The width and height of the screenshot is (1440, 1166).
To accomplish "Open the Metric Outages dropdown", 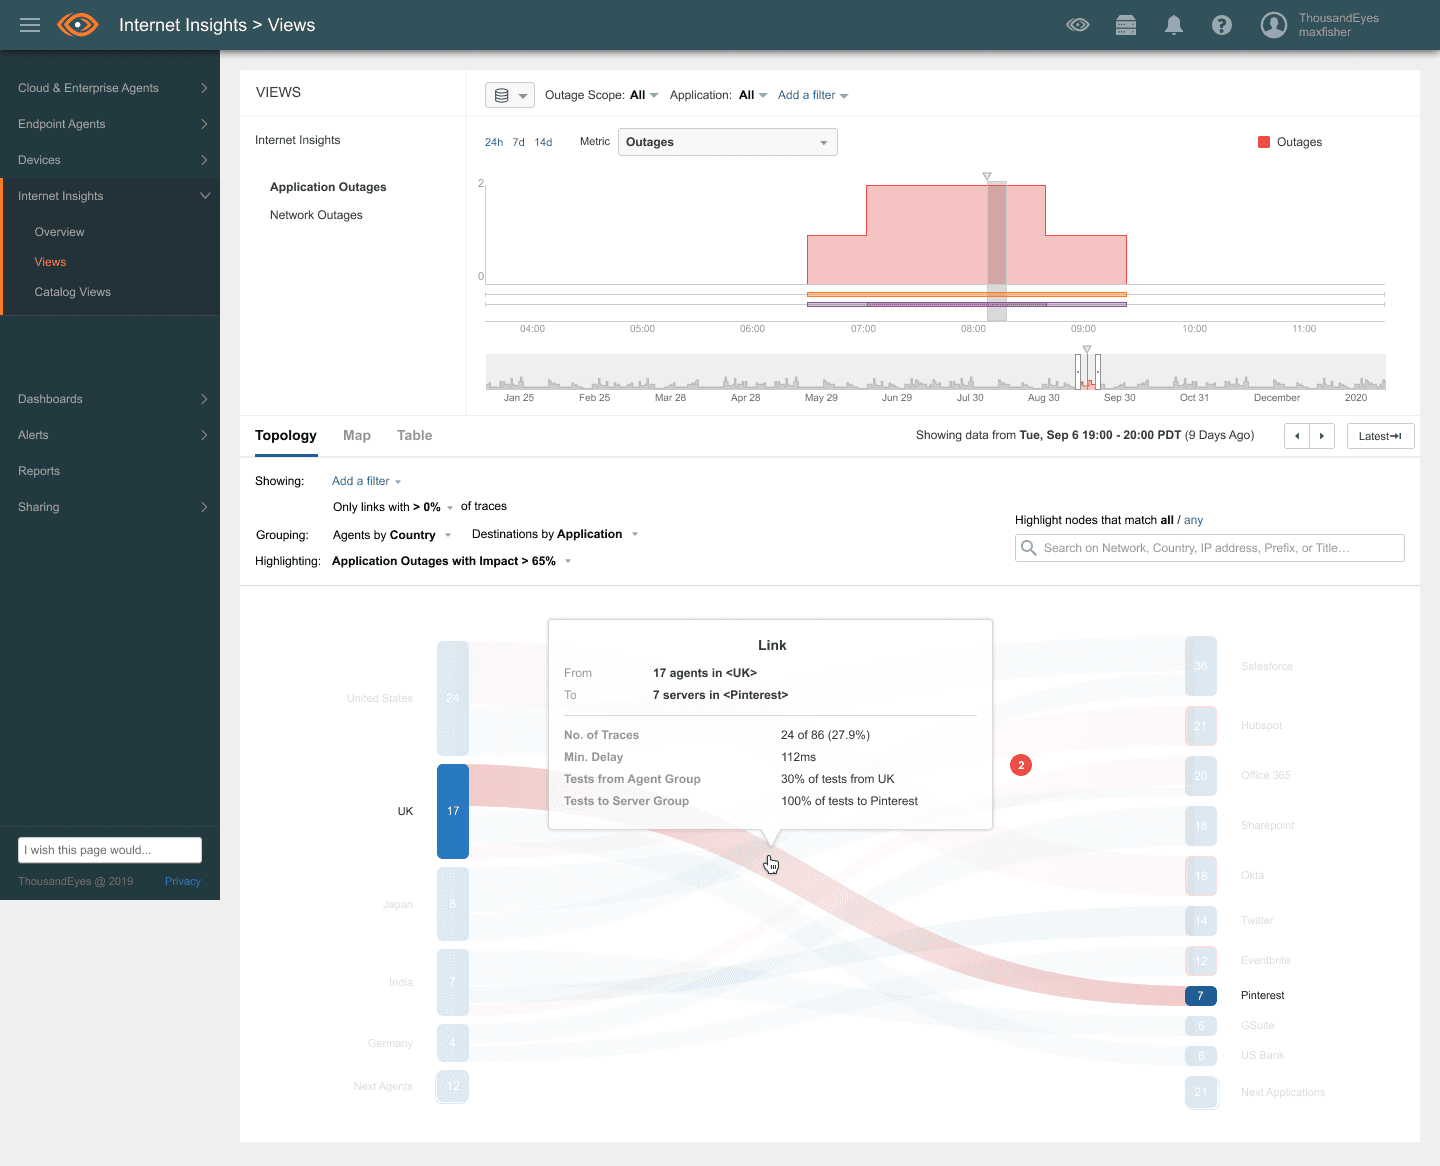I will [x=727, y=142].
